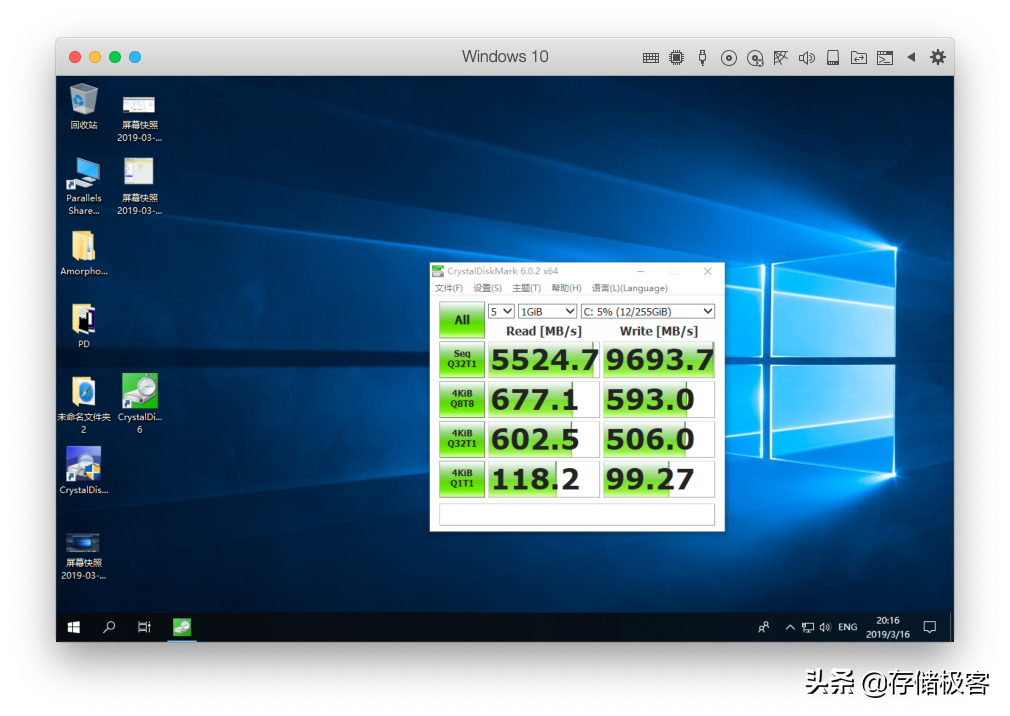This screenshot has height=716, width=1010.
Task: Open the shared folders icon in toolbar
Action: [859, 58]
